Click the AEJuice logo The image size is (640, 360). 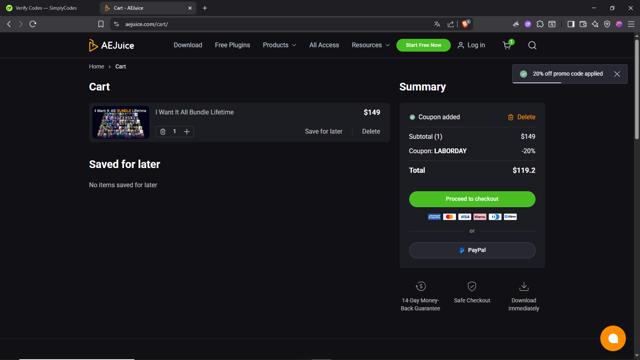coord(111,45)
